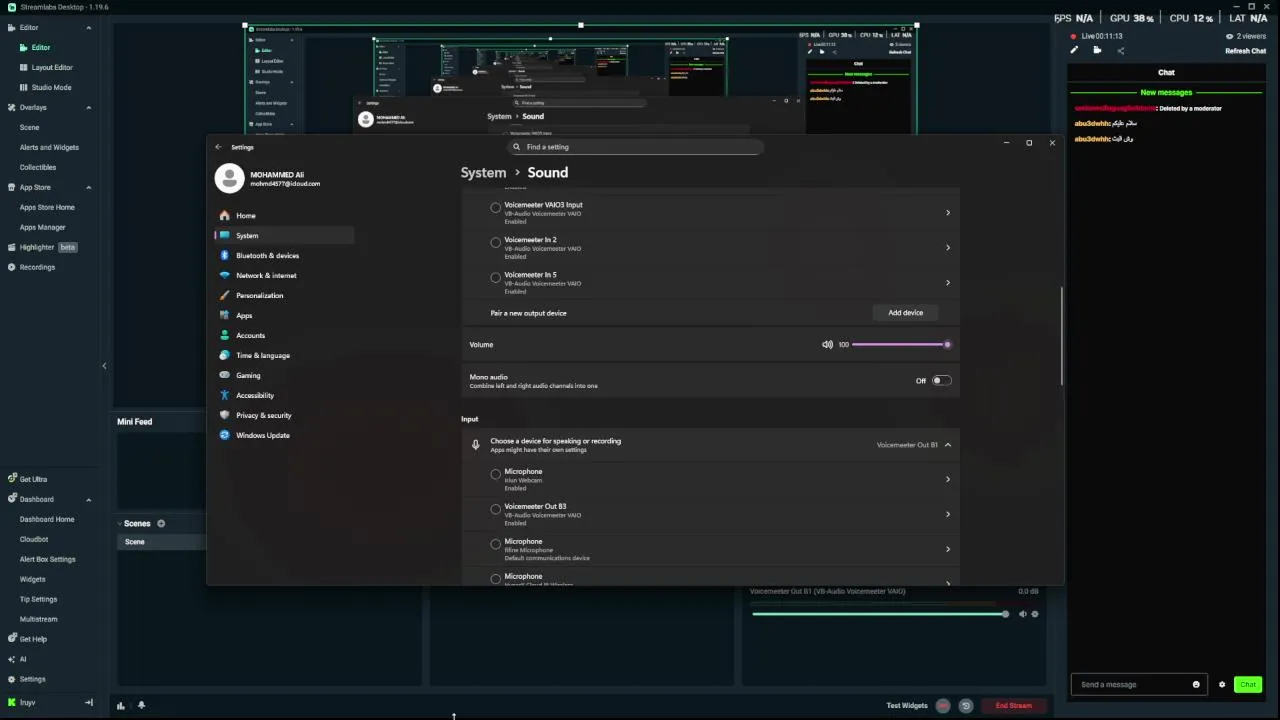1280x720 pixels.
Task: Select Voicemeeter In 5 output device
Action: click(x=495, y=278)
